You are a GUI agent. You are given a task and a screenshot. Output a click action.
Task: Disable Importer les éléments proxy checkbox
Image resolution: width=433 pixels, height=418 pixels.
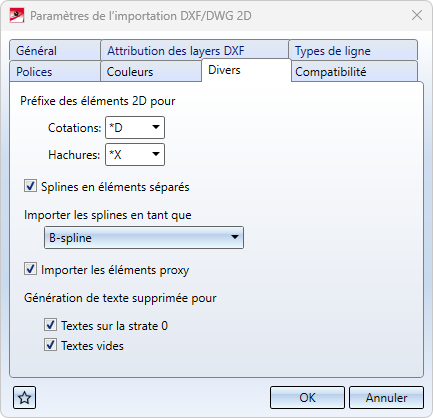pyautogui.click(x=30, y=269)
